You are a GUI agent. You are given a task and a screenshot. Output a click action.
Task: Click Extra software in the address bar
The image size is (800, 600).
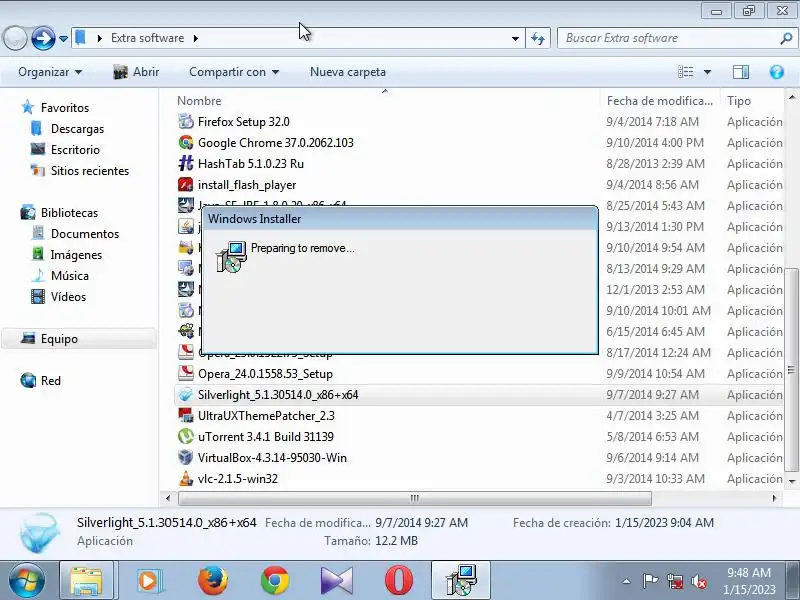pos(147,38)
